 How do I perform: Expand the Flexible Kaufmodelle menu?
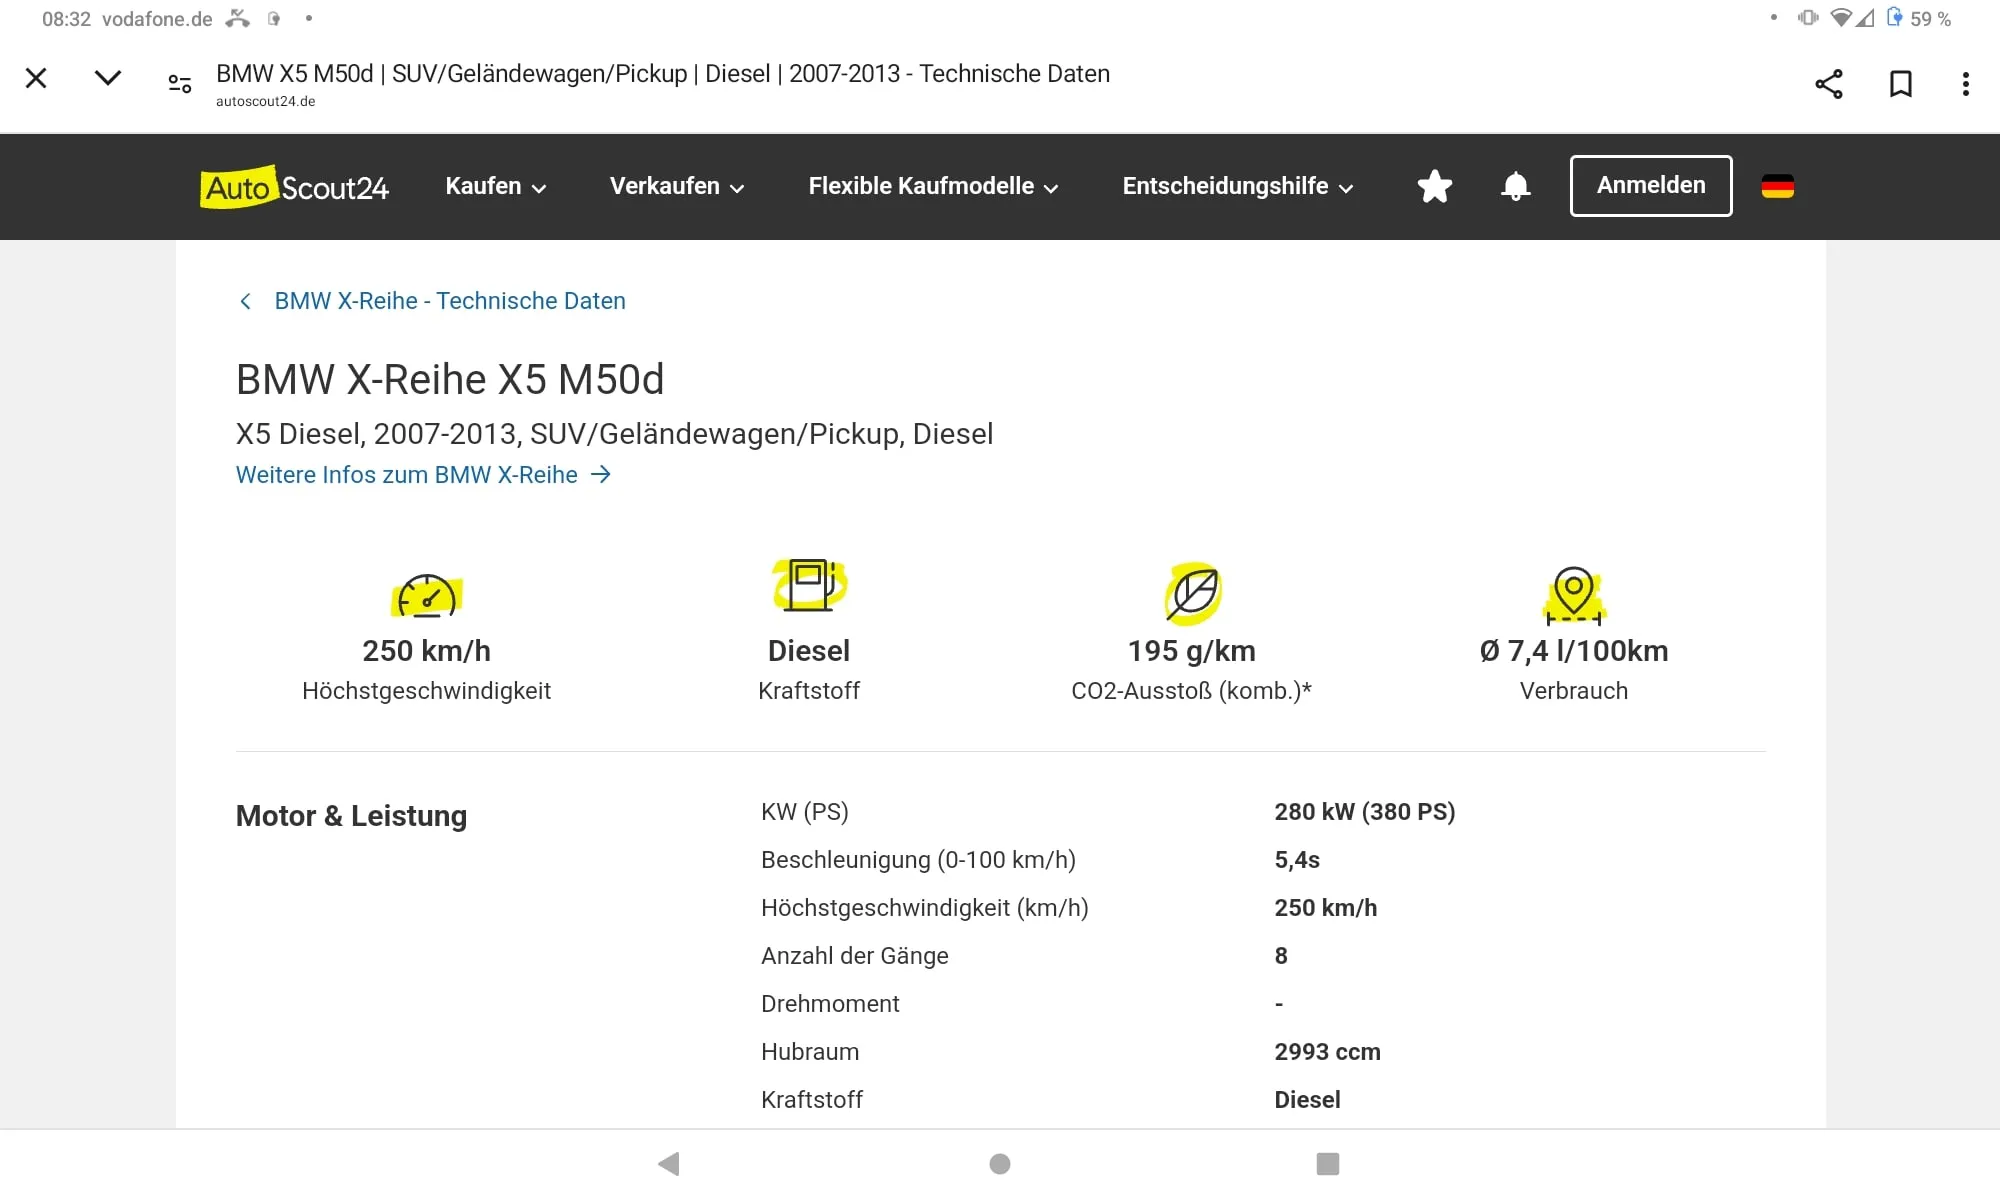933,186
